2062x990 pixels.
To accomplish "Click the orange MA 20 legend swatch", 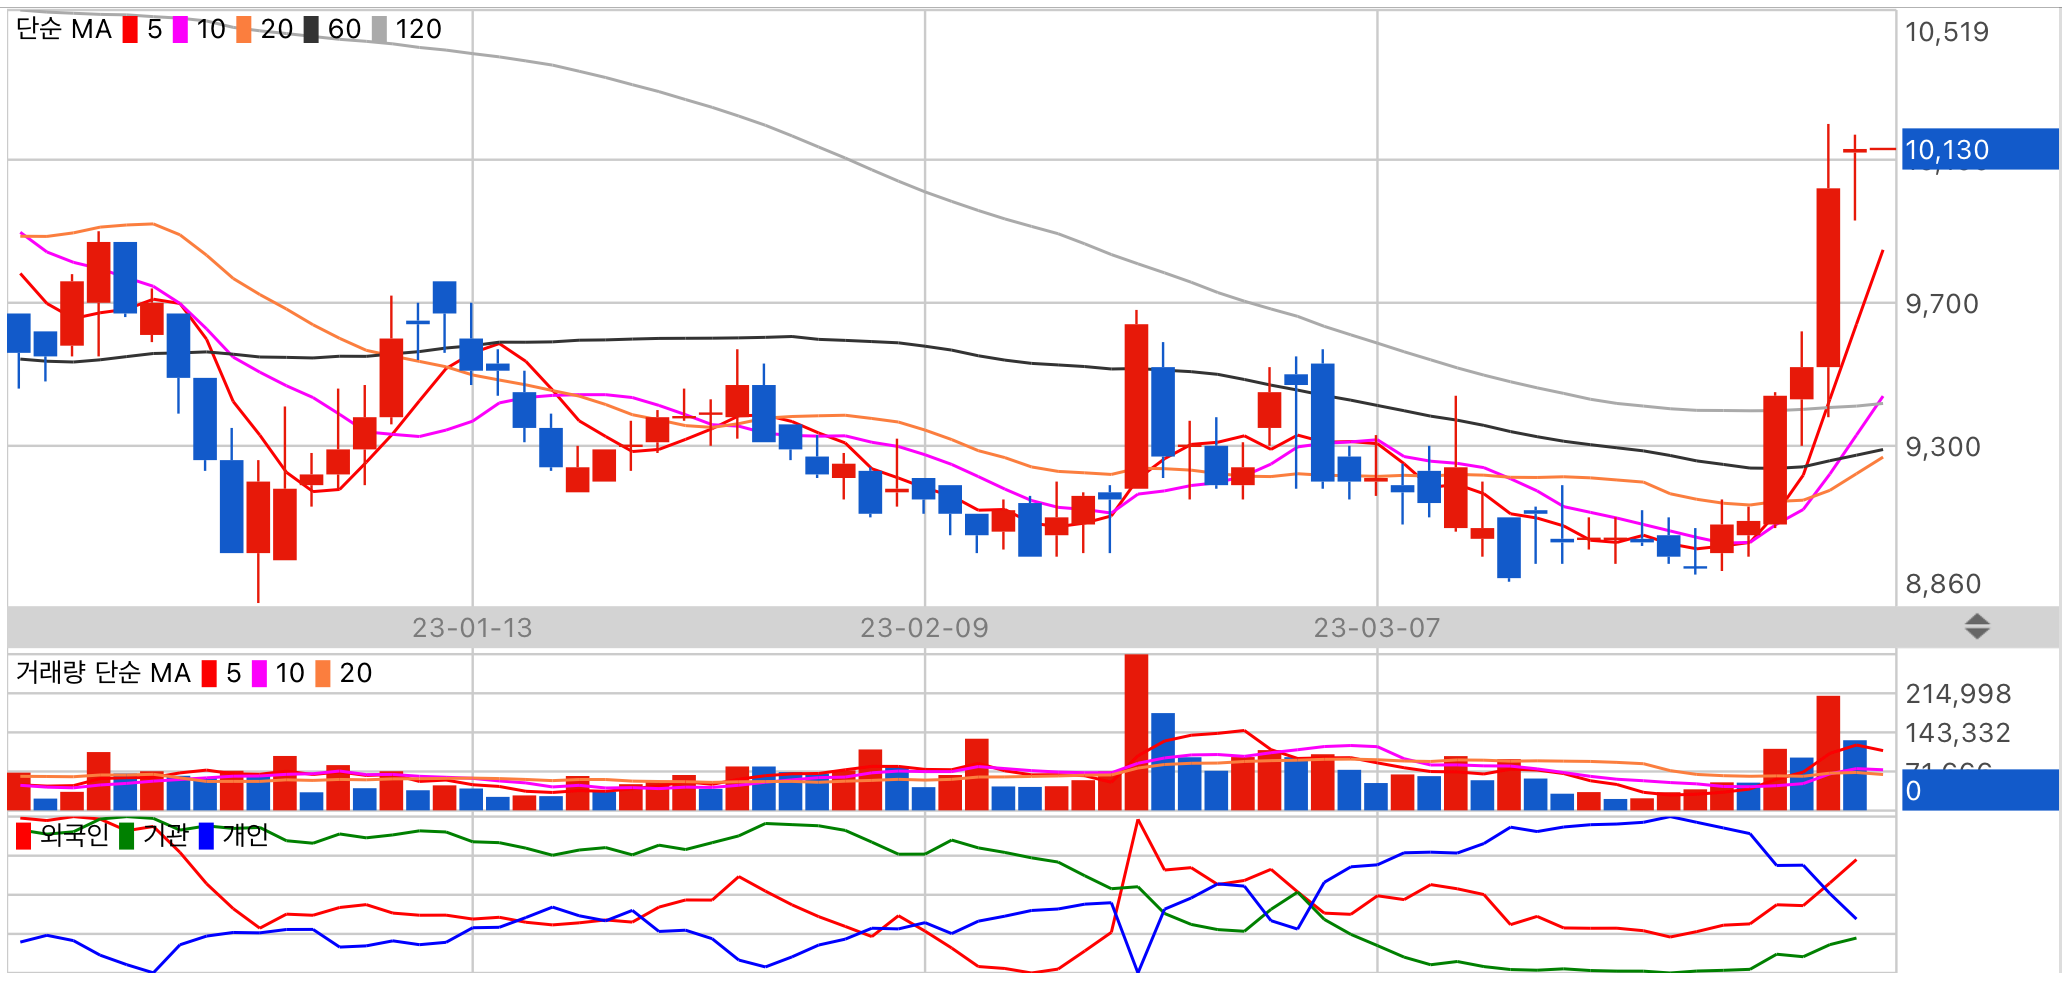I will point(244,29).
